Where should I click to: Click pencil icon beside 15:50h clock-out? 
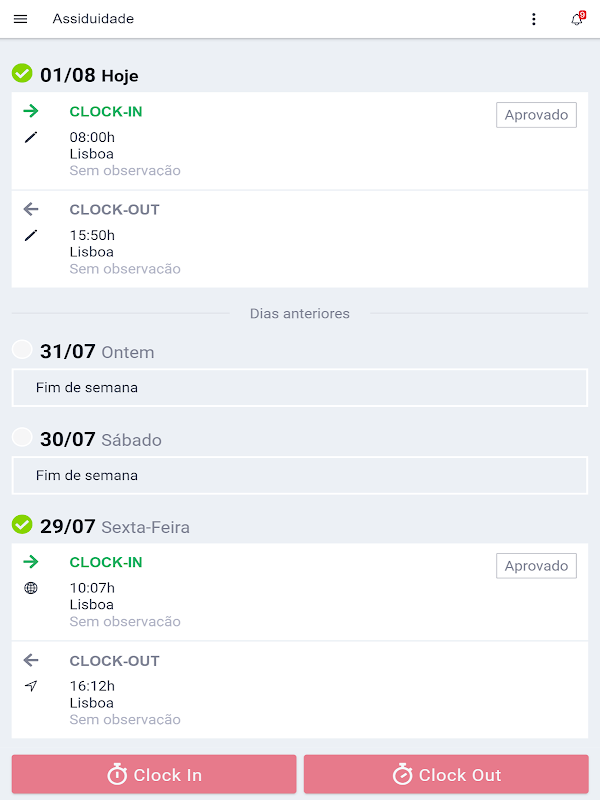point(31,235)
